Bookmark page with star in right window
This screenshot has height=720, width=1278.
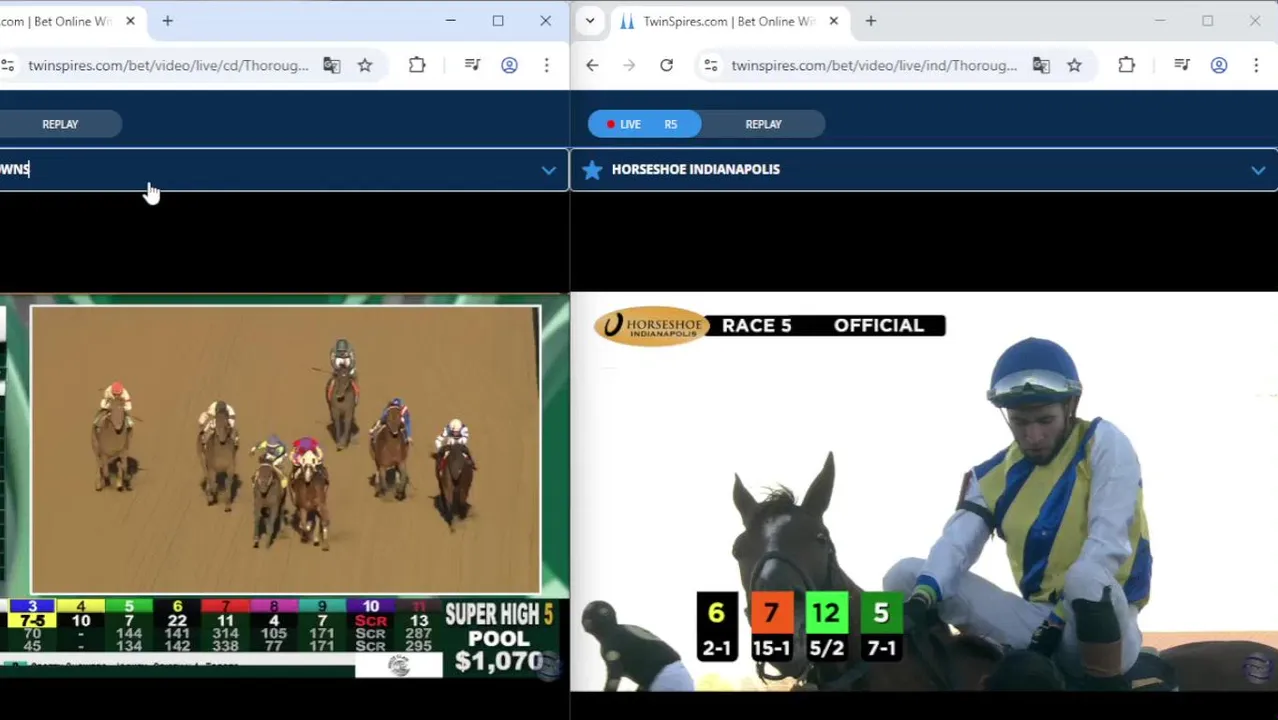1074,65
